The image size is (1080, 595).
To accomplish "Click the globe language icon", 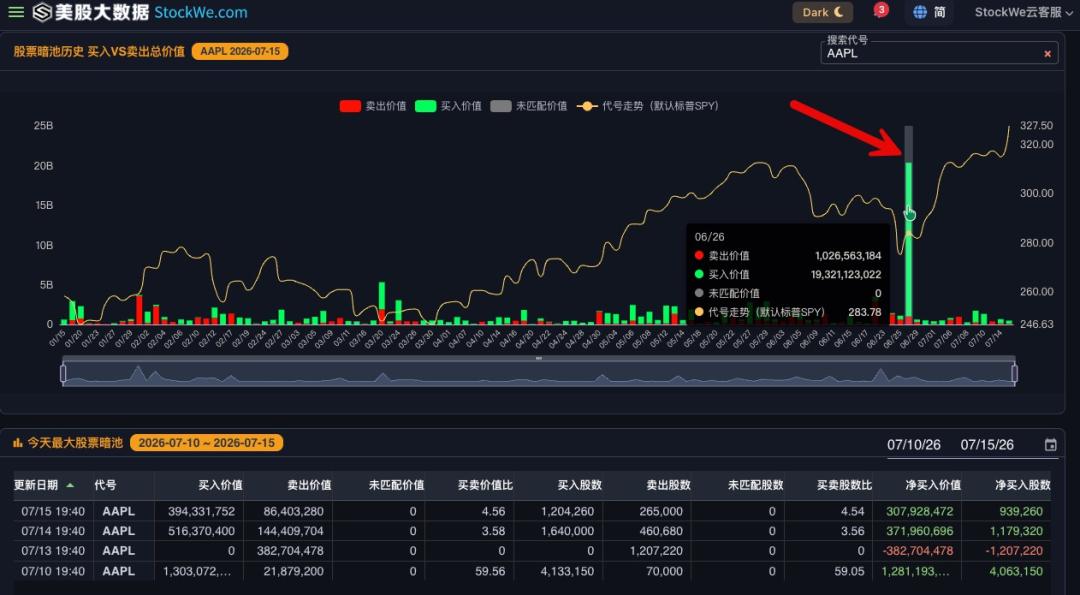I will click(920, 12).
